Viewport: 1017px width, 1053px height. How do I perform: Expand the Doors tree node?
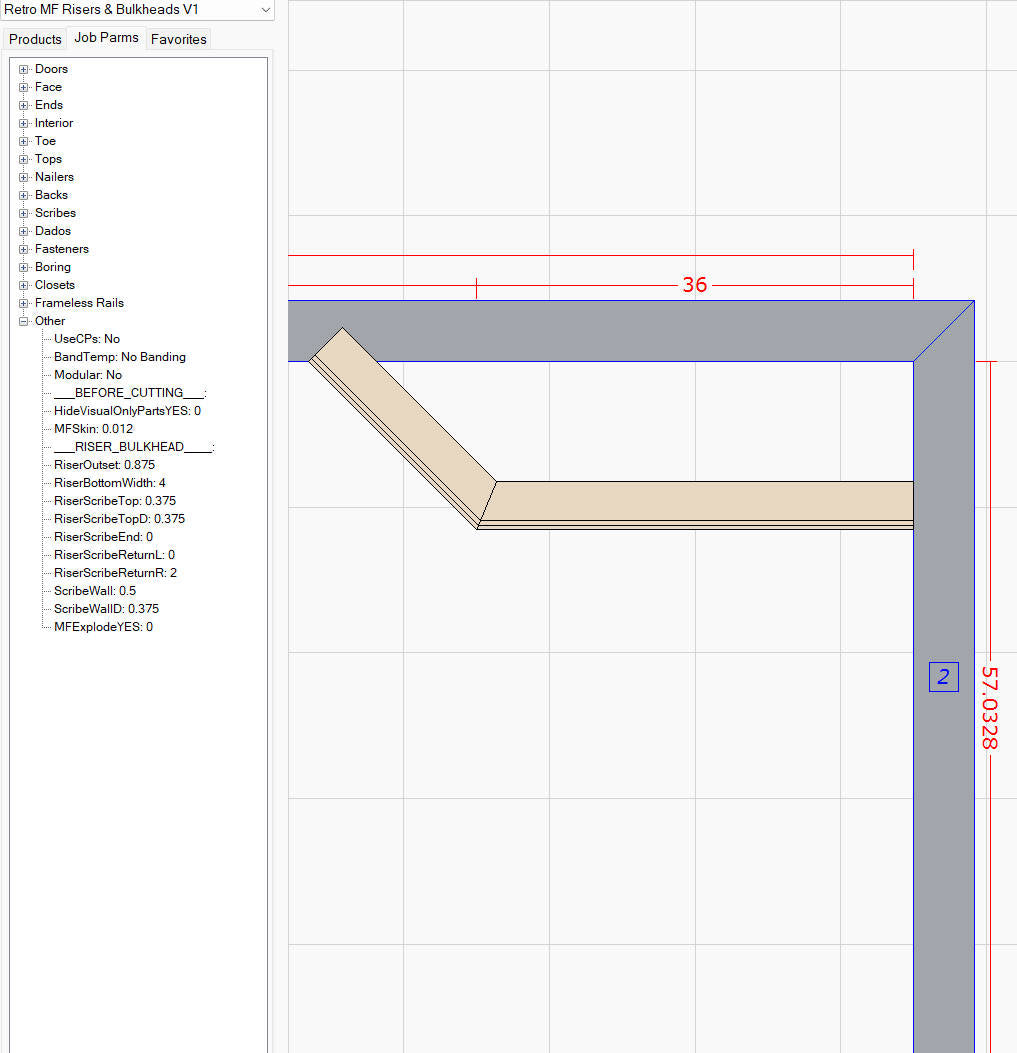22,69
